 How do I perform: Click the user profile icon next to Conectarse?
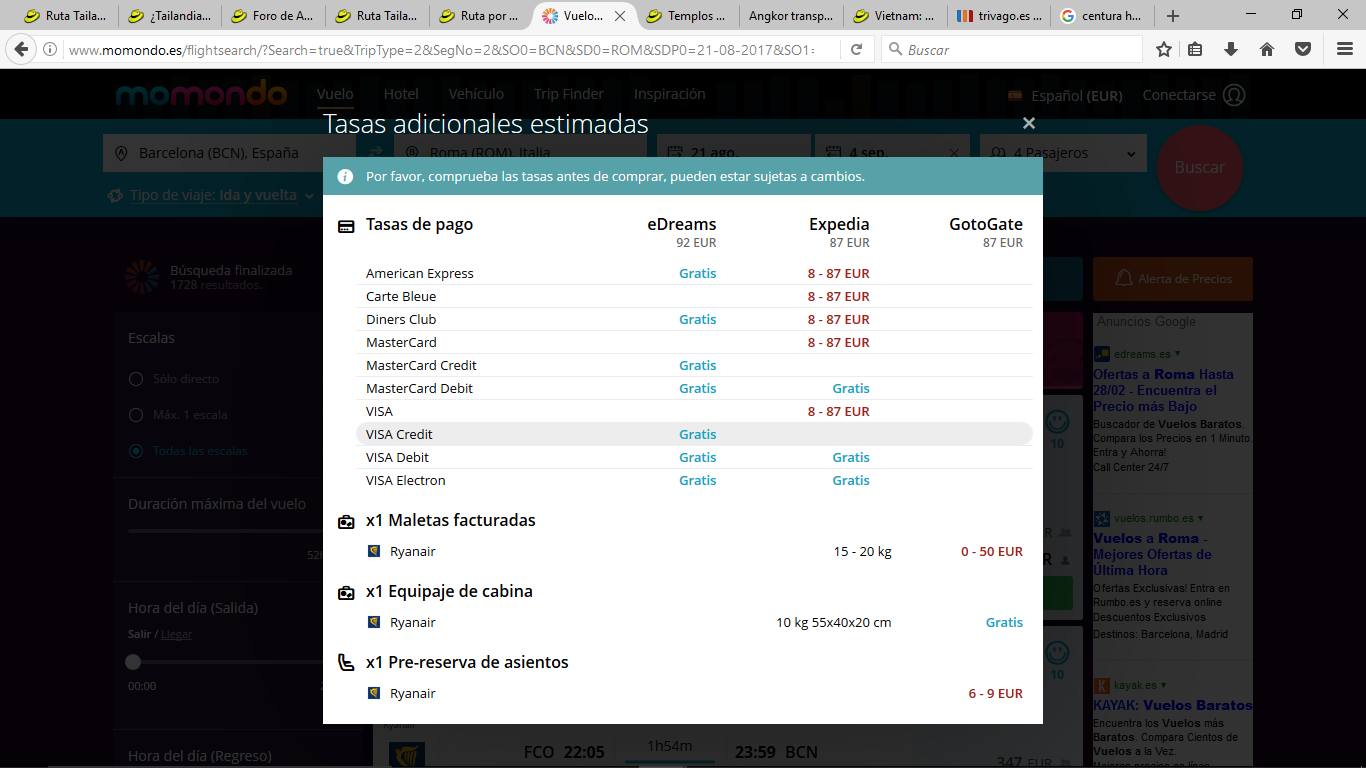[x=1234, y=95]
